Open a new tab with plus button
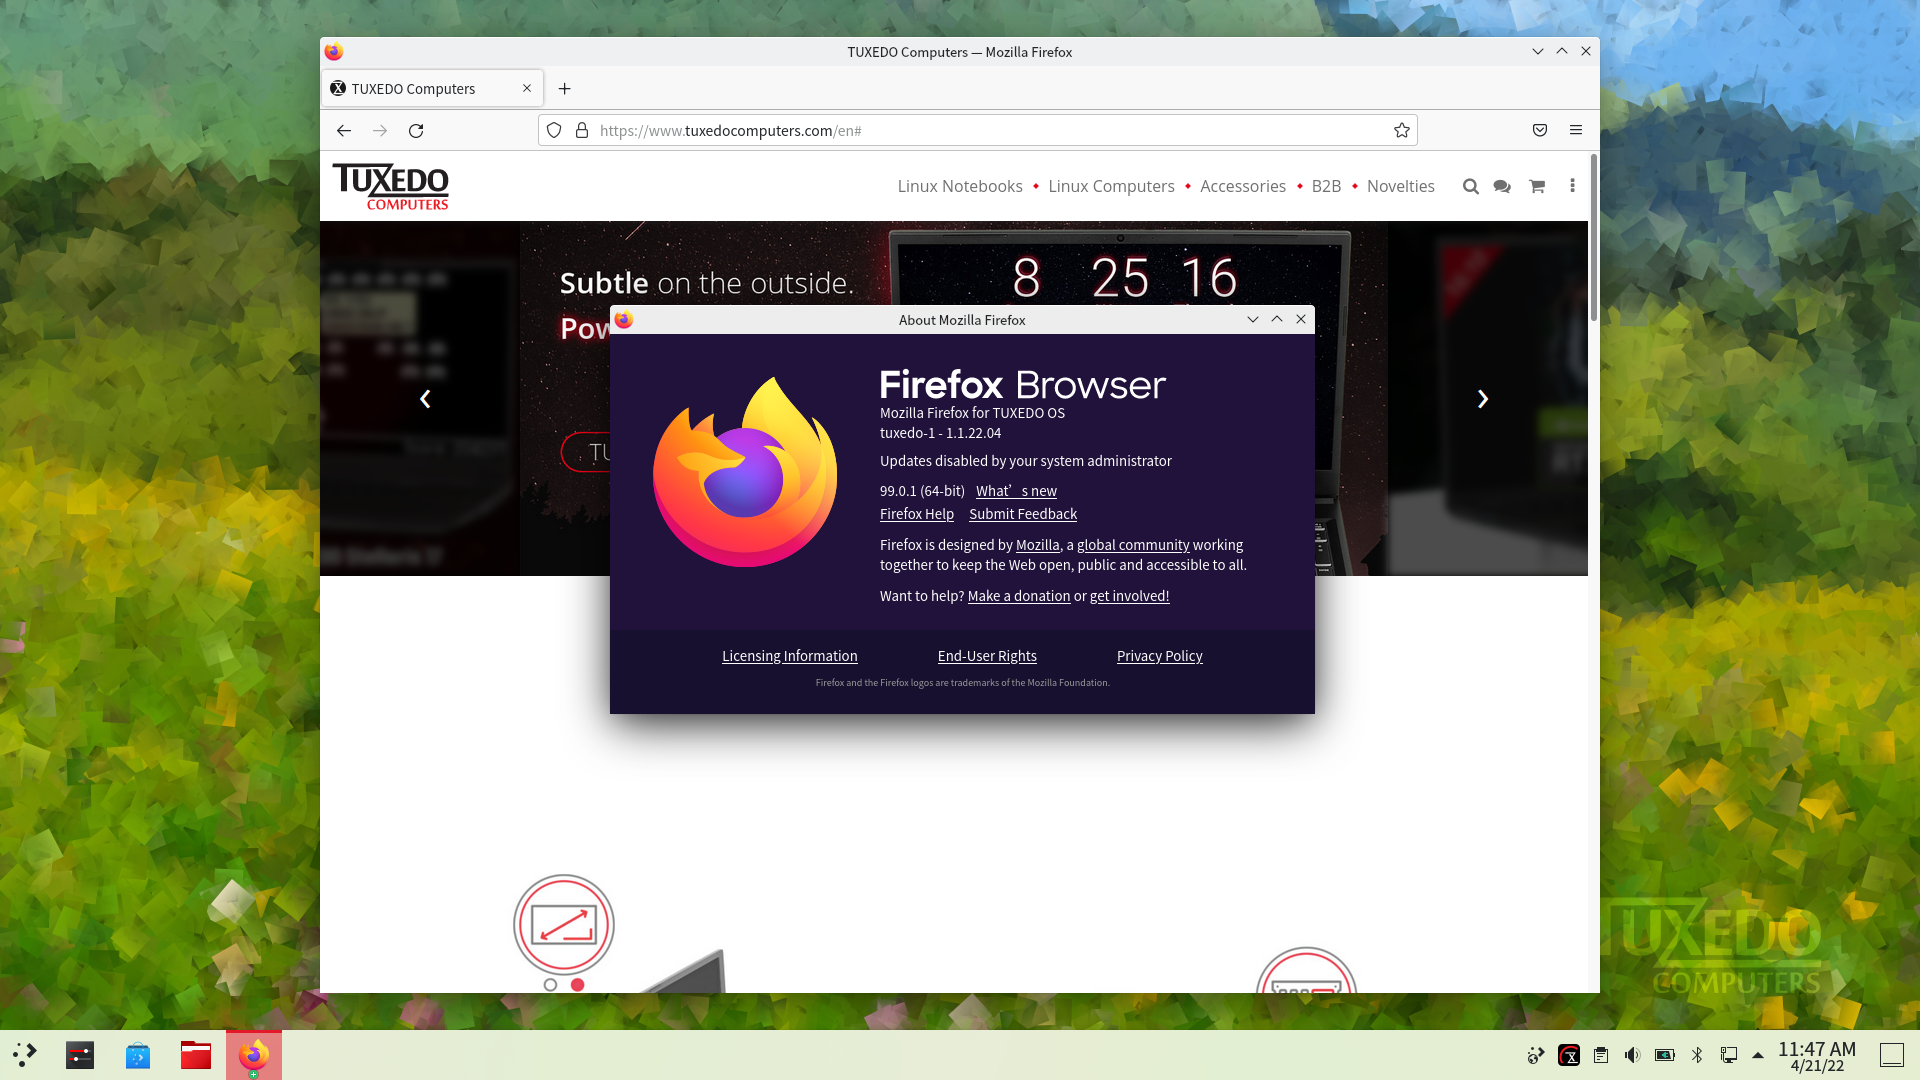The width and height of the screenshot is (1920, 1080). click(x=565, y=89)
